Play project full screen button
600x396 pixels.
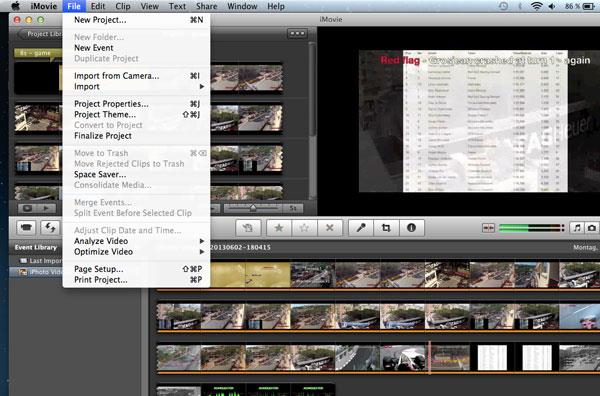click(27, 208)
